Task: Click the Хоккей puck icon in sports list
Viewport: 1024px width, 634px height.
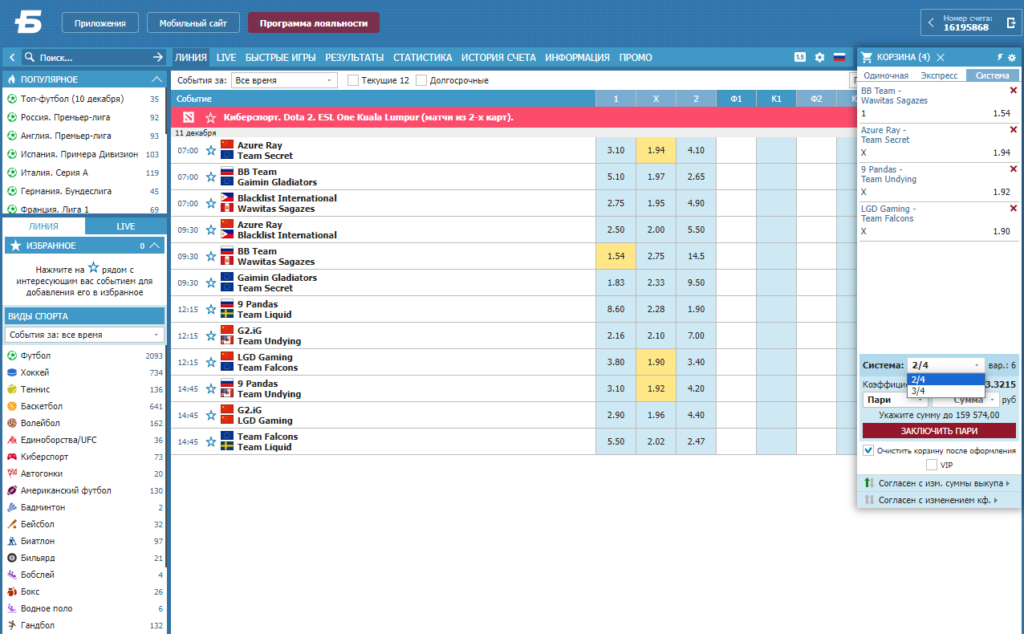Action: pos(12,373)
